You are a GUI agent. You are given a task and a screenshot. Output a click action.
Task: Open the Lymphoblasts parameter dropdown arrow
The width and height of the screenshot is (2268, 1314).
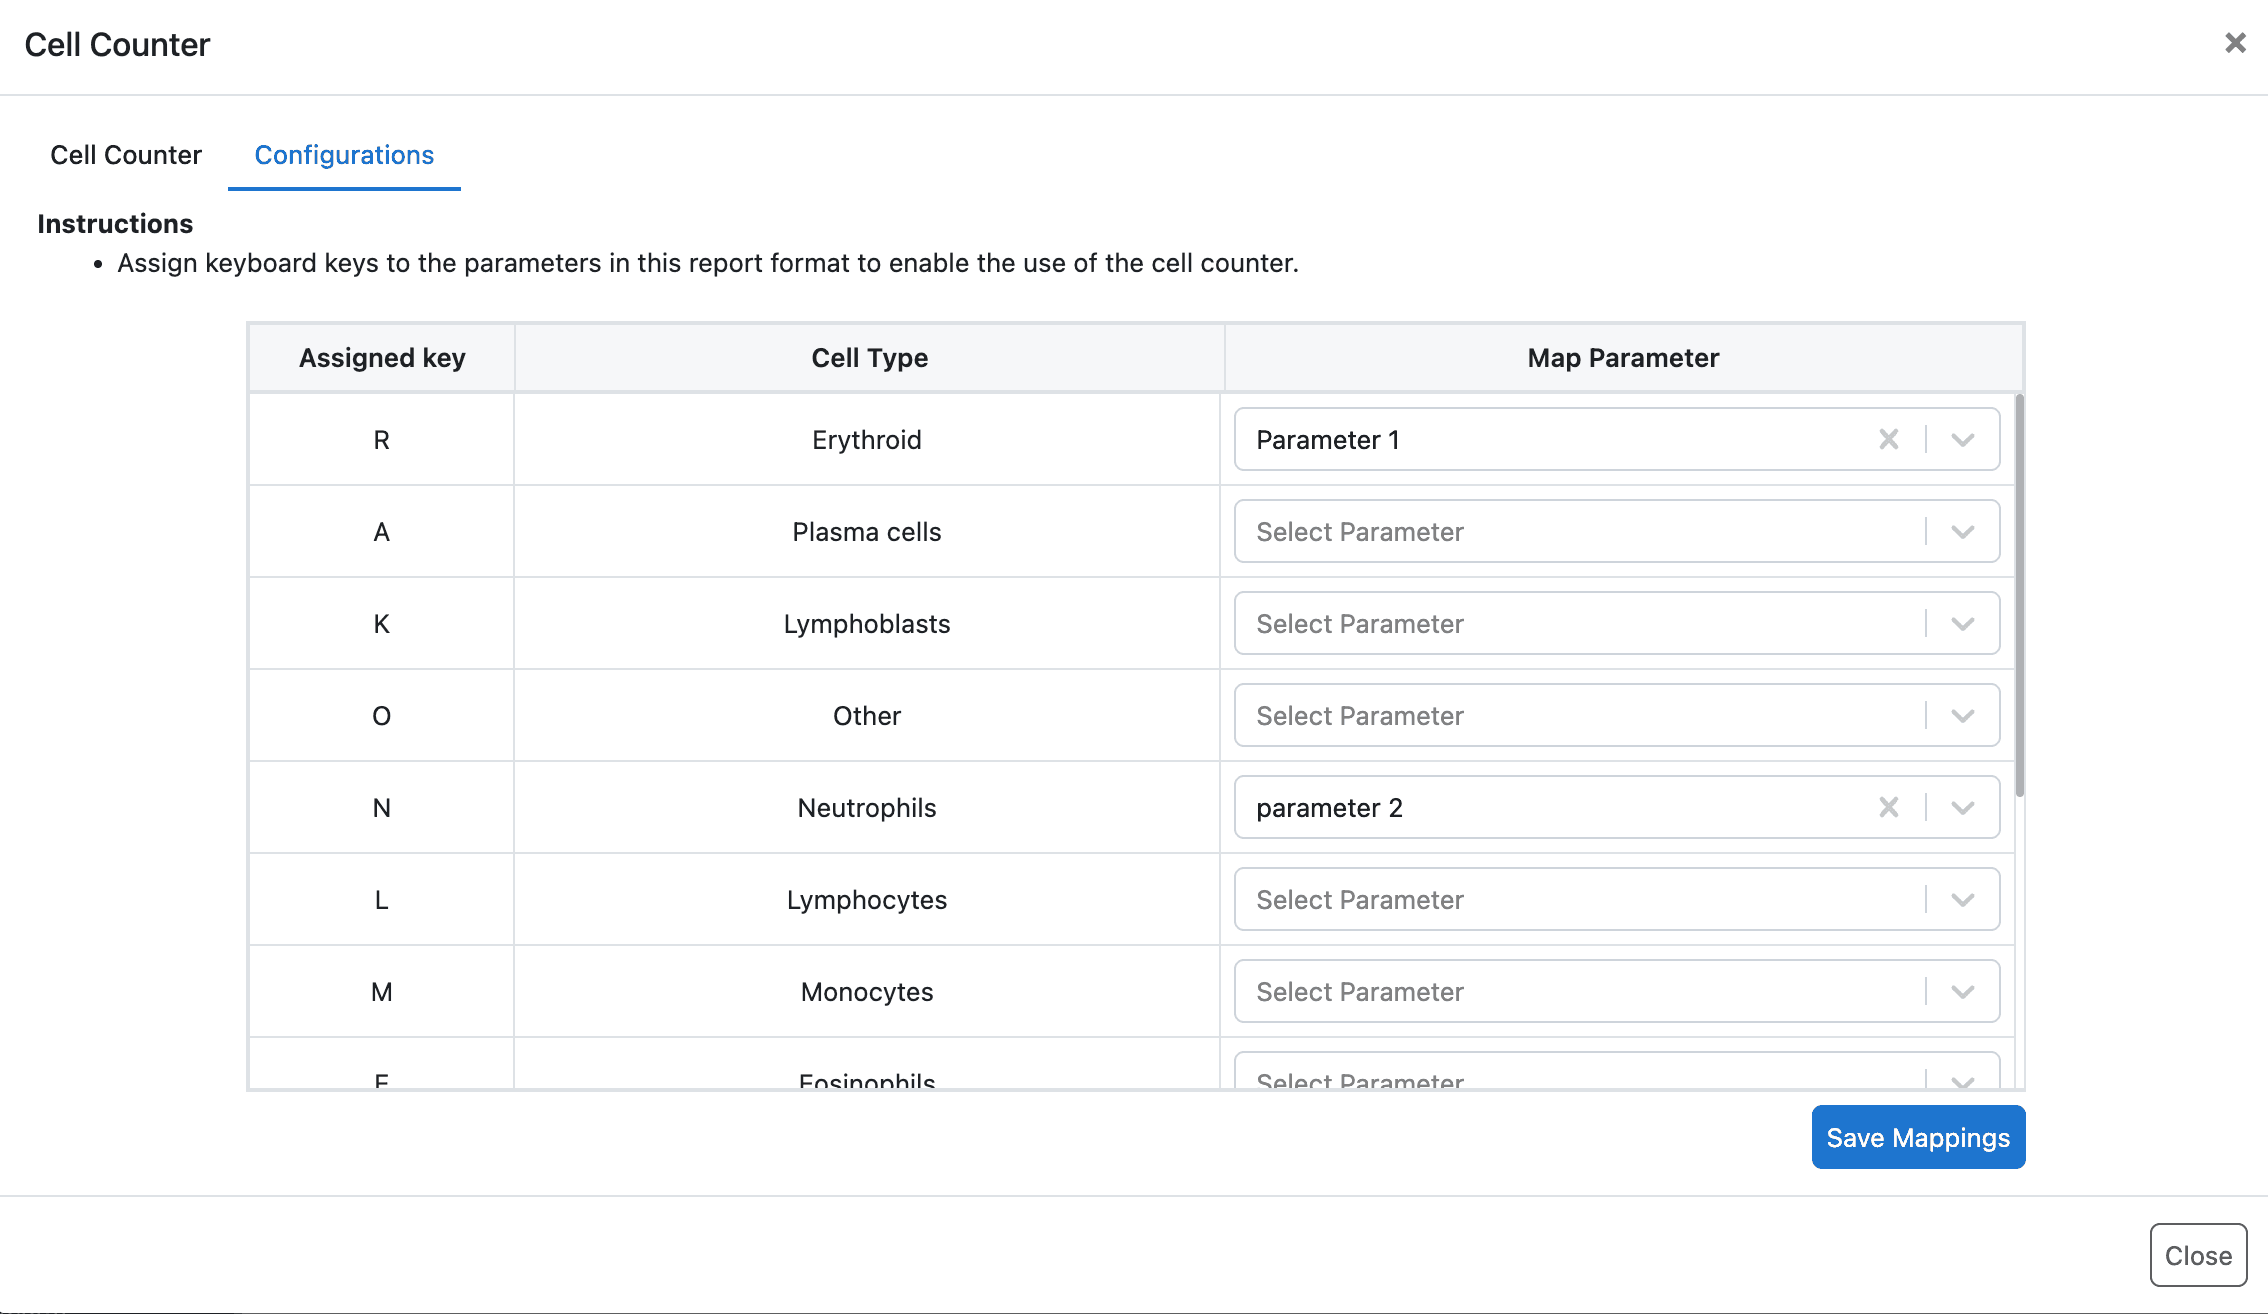(x=1962, y=623)
